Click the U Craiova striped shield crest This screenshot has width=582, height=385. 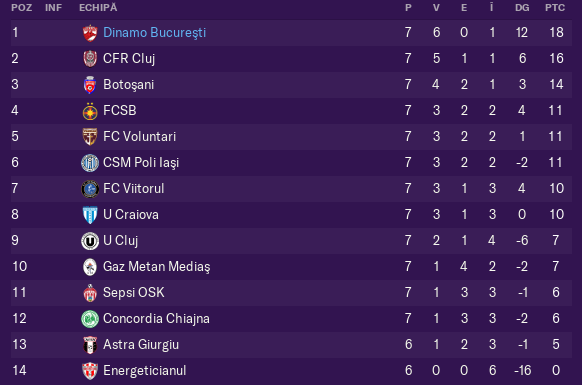click(90, 215)
